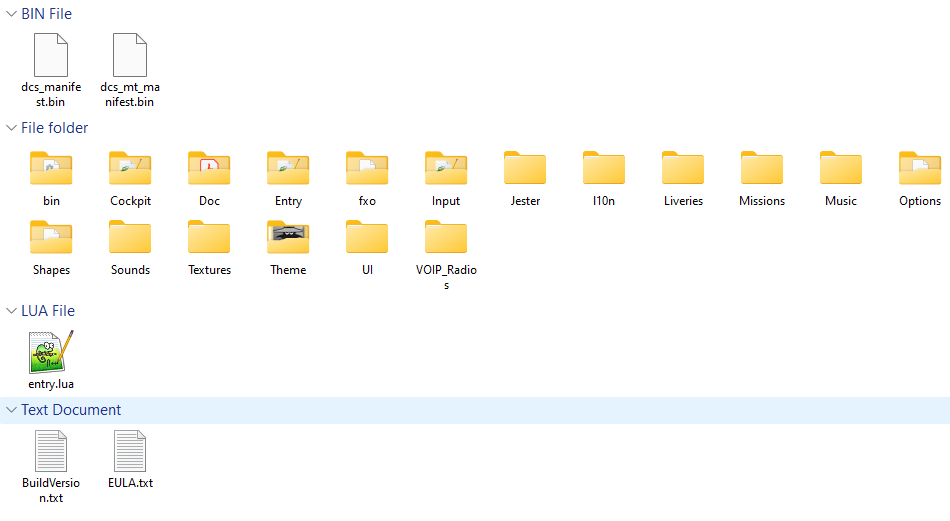Select the dcs_manifest.bin file icon
This screenshot has width=950, height=521.
51,55
